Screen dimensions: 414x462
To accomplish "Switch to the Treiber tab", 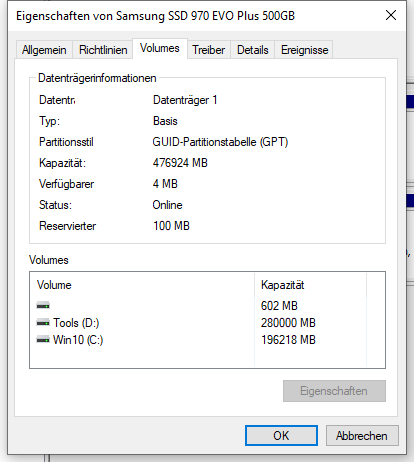I will [209, 50].
